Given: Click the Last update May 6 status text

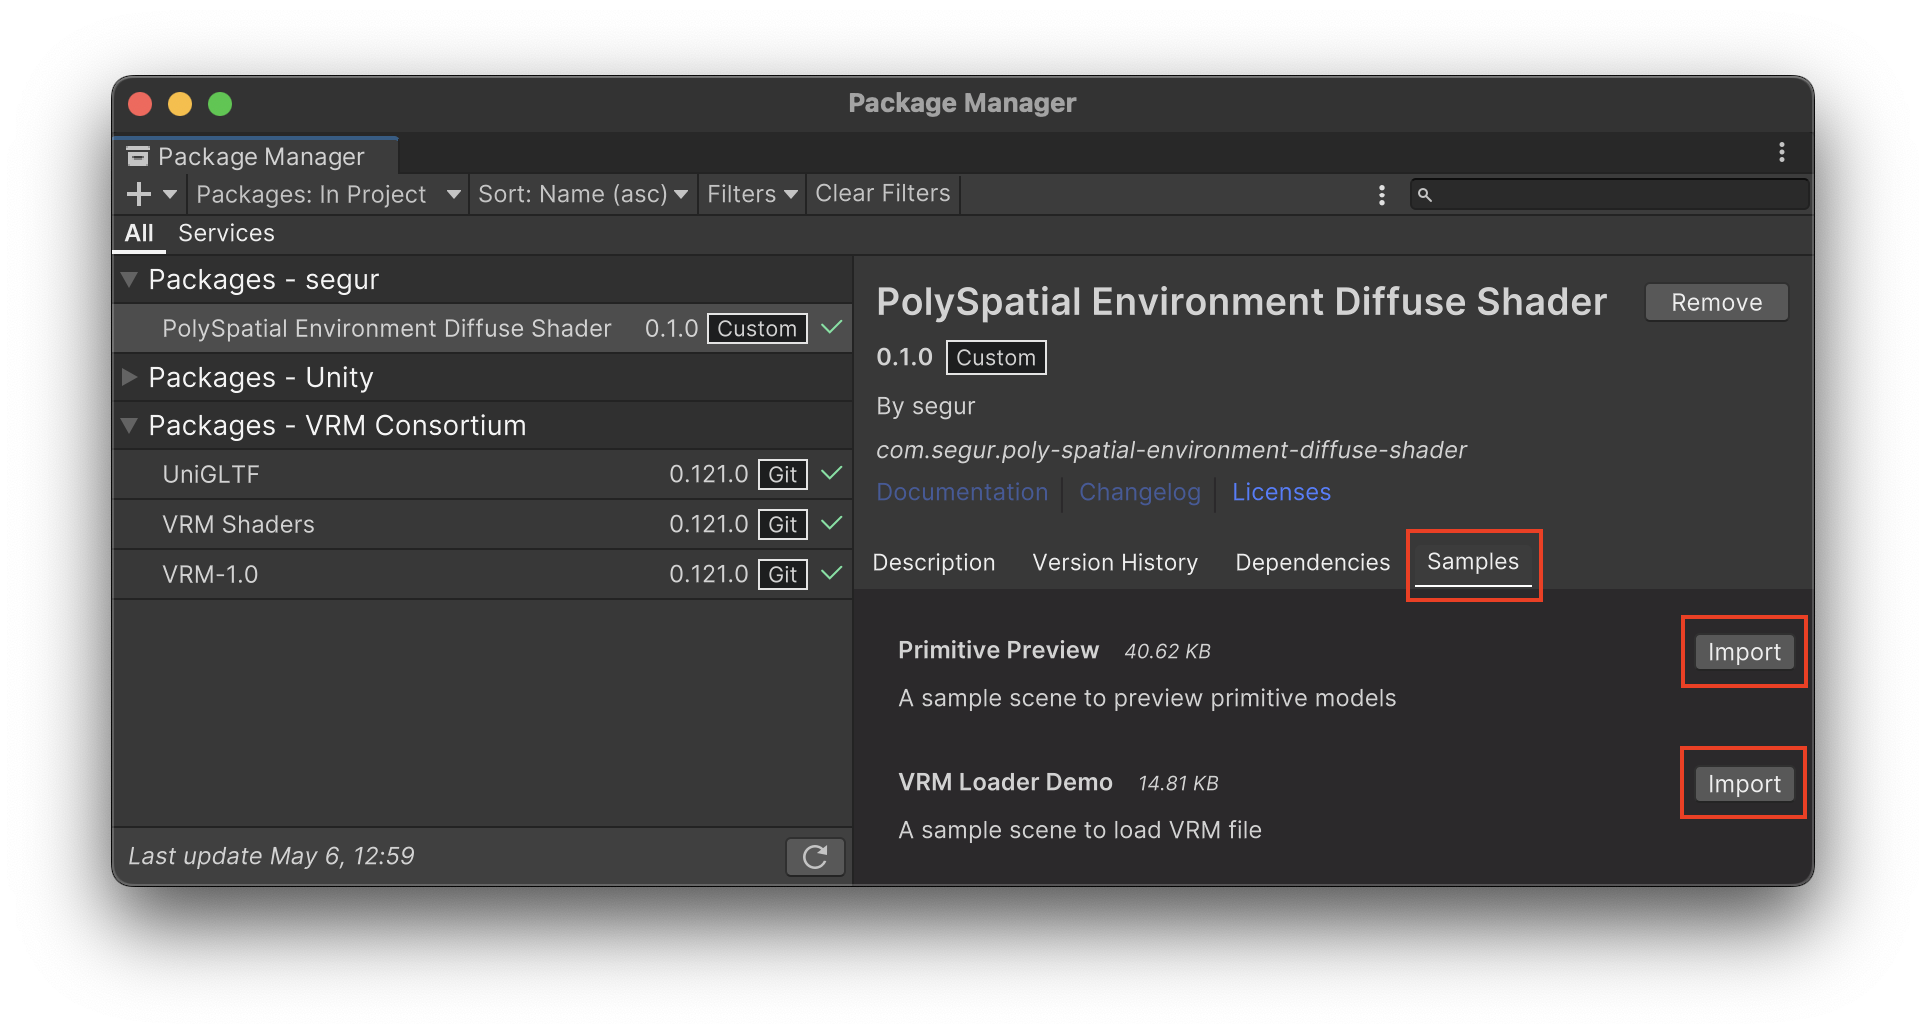Looking at the screenshot, I should pos(271,856).
